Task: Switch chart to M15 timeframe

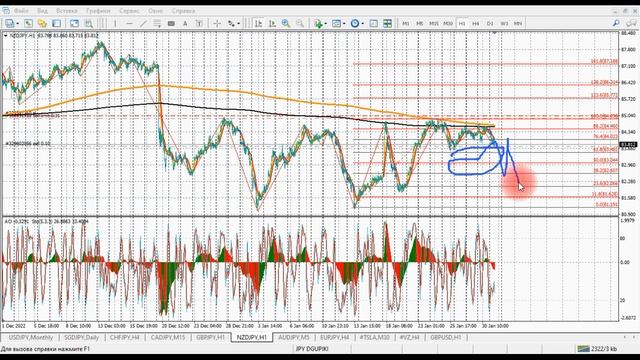Action: coord(433,24)
